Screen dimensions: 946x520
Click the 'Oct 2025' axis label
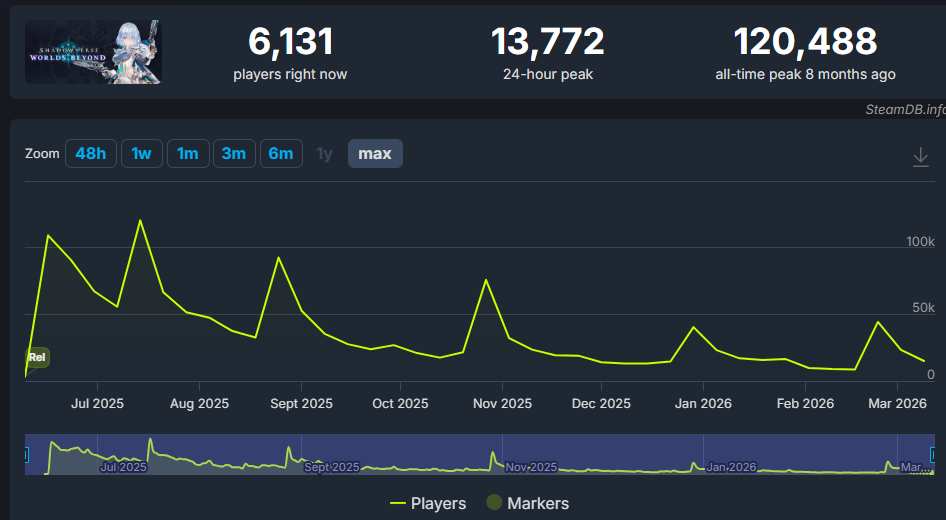click(400, 404)
